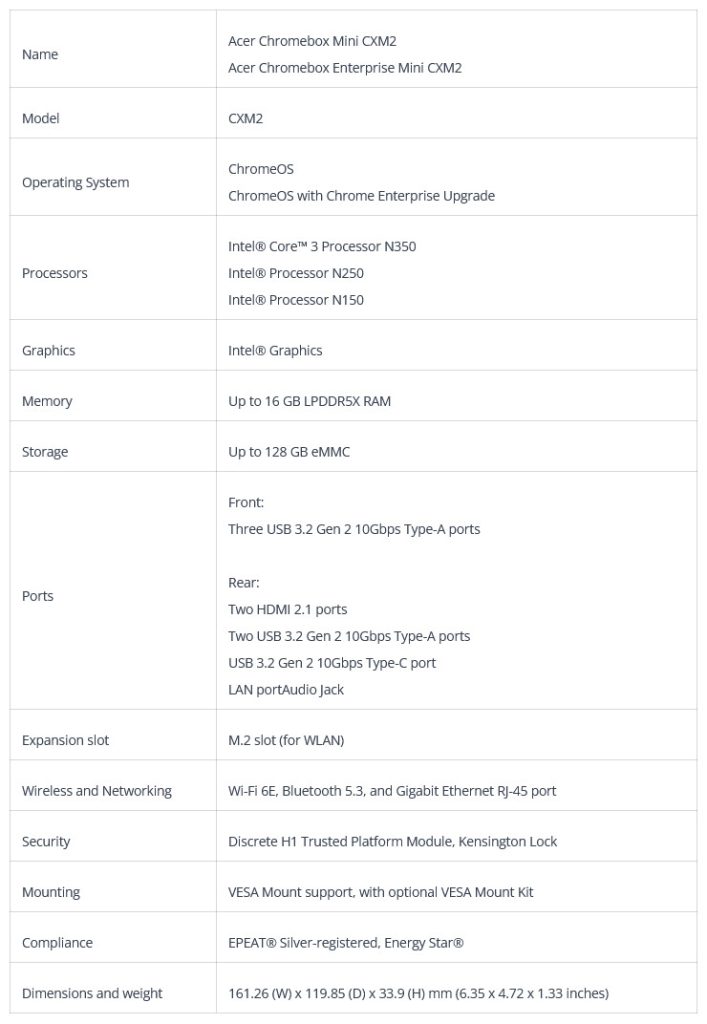Click the "Security" row label
707x1024 pixels.
[x=46, y=842]
